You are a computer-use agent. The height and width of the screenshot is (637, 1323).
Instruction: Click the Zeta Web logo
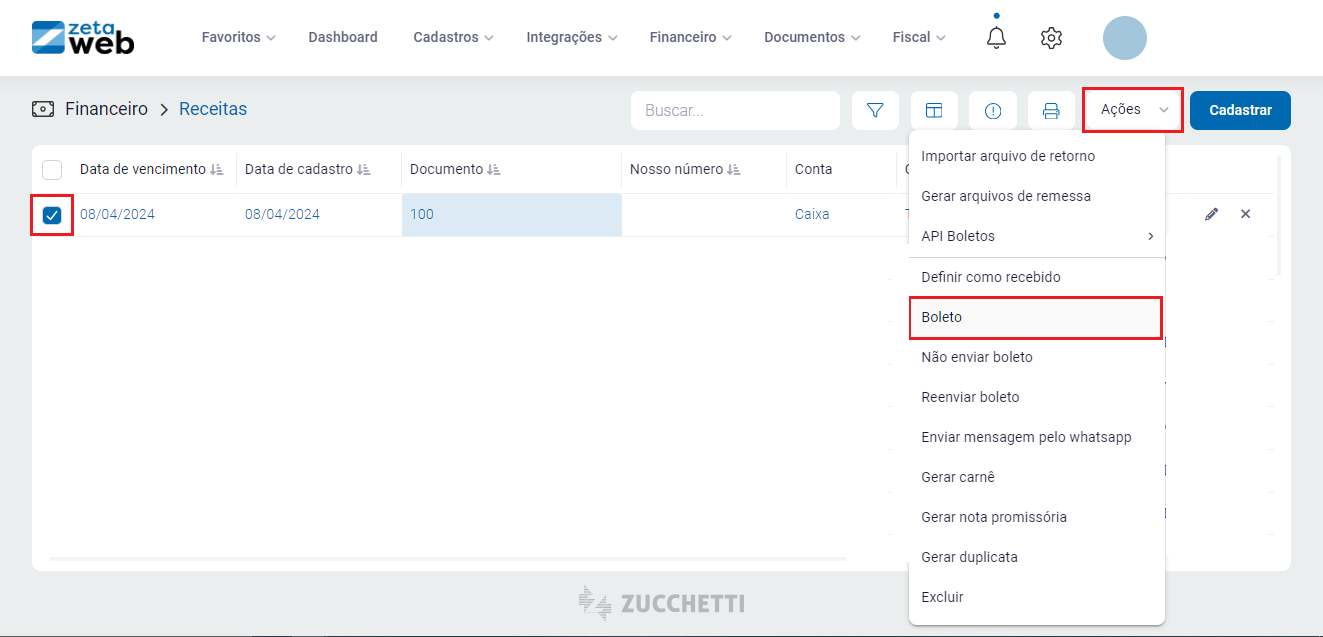(83, 37)
